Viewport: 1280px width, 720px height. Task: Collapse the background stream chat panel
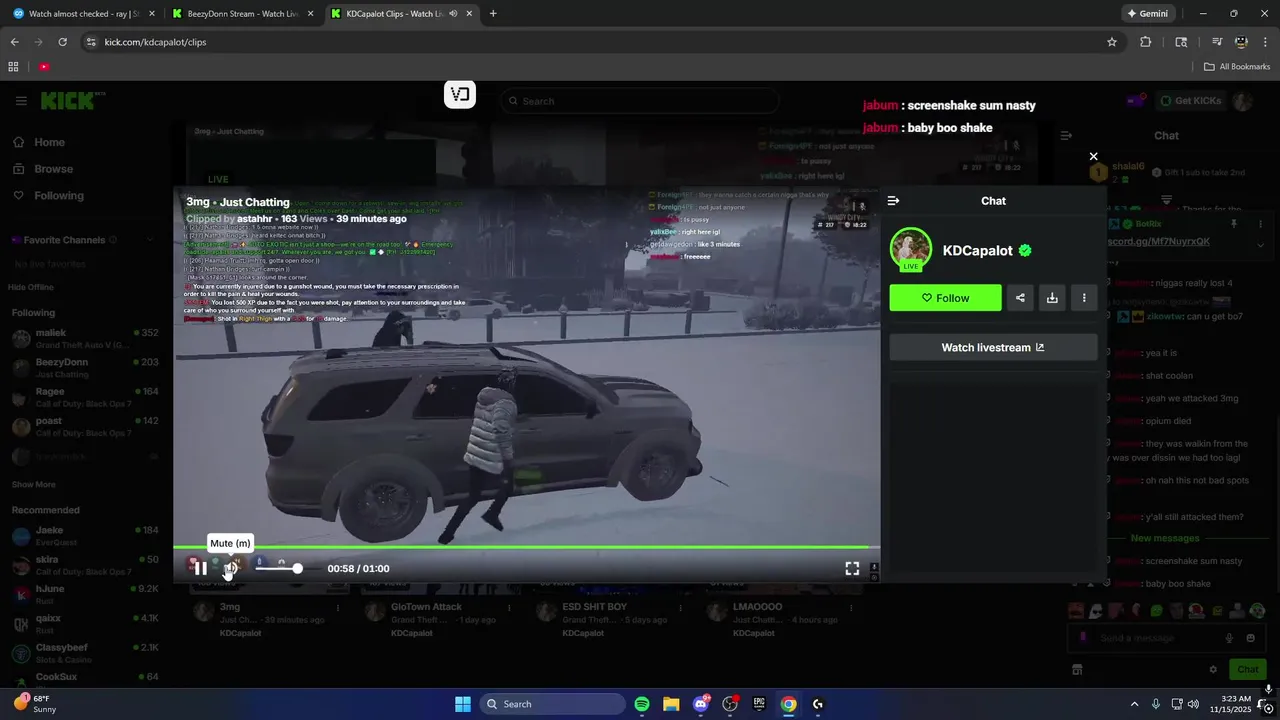click(x=1066, y=135)
